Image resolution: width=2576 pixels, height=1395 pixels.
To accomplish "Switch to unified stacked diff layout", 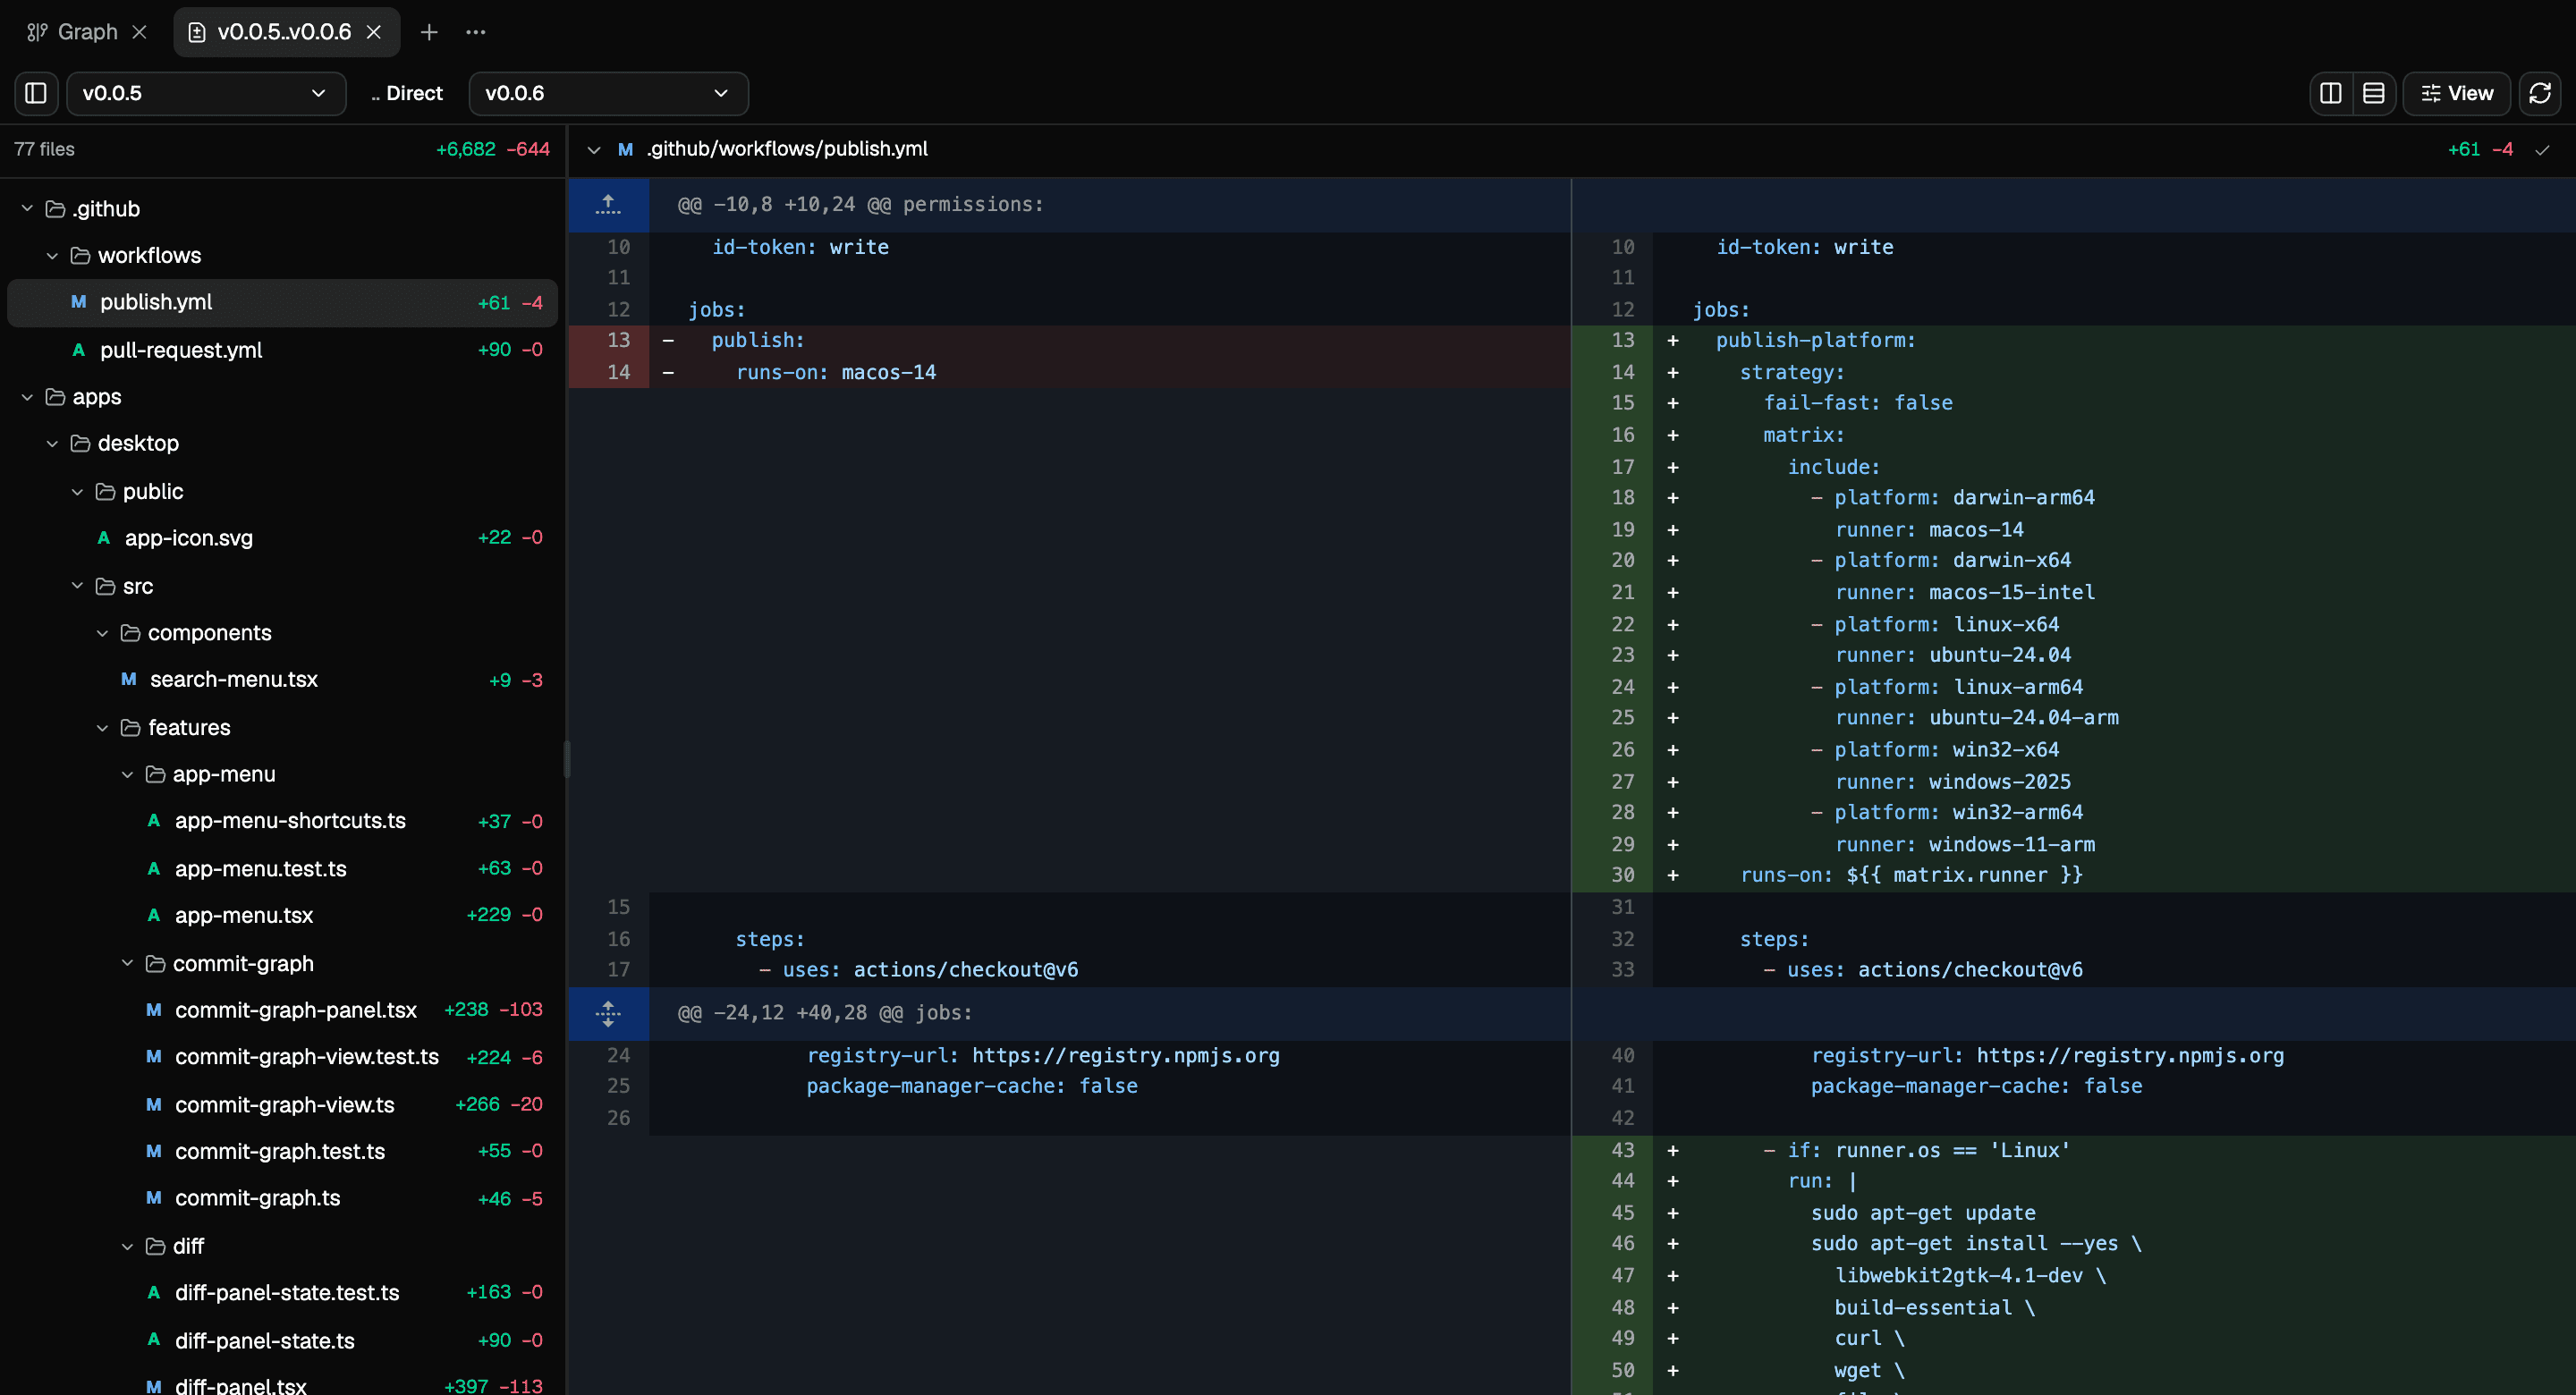I will tap(2373, 93).
